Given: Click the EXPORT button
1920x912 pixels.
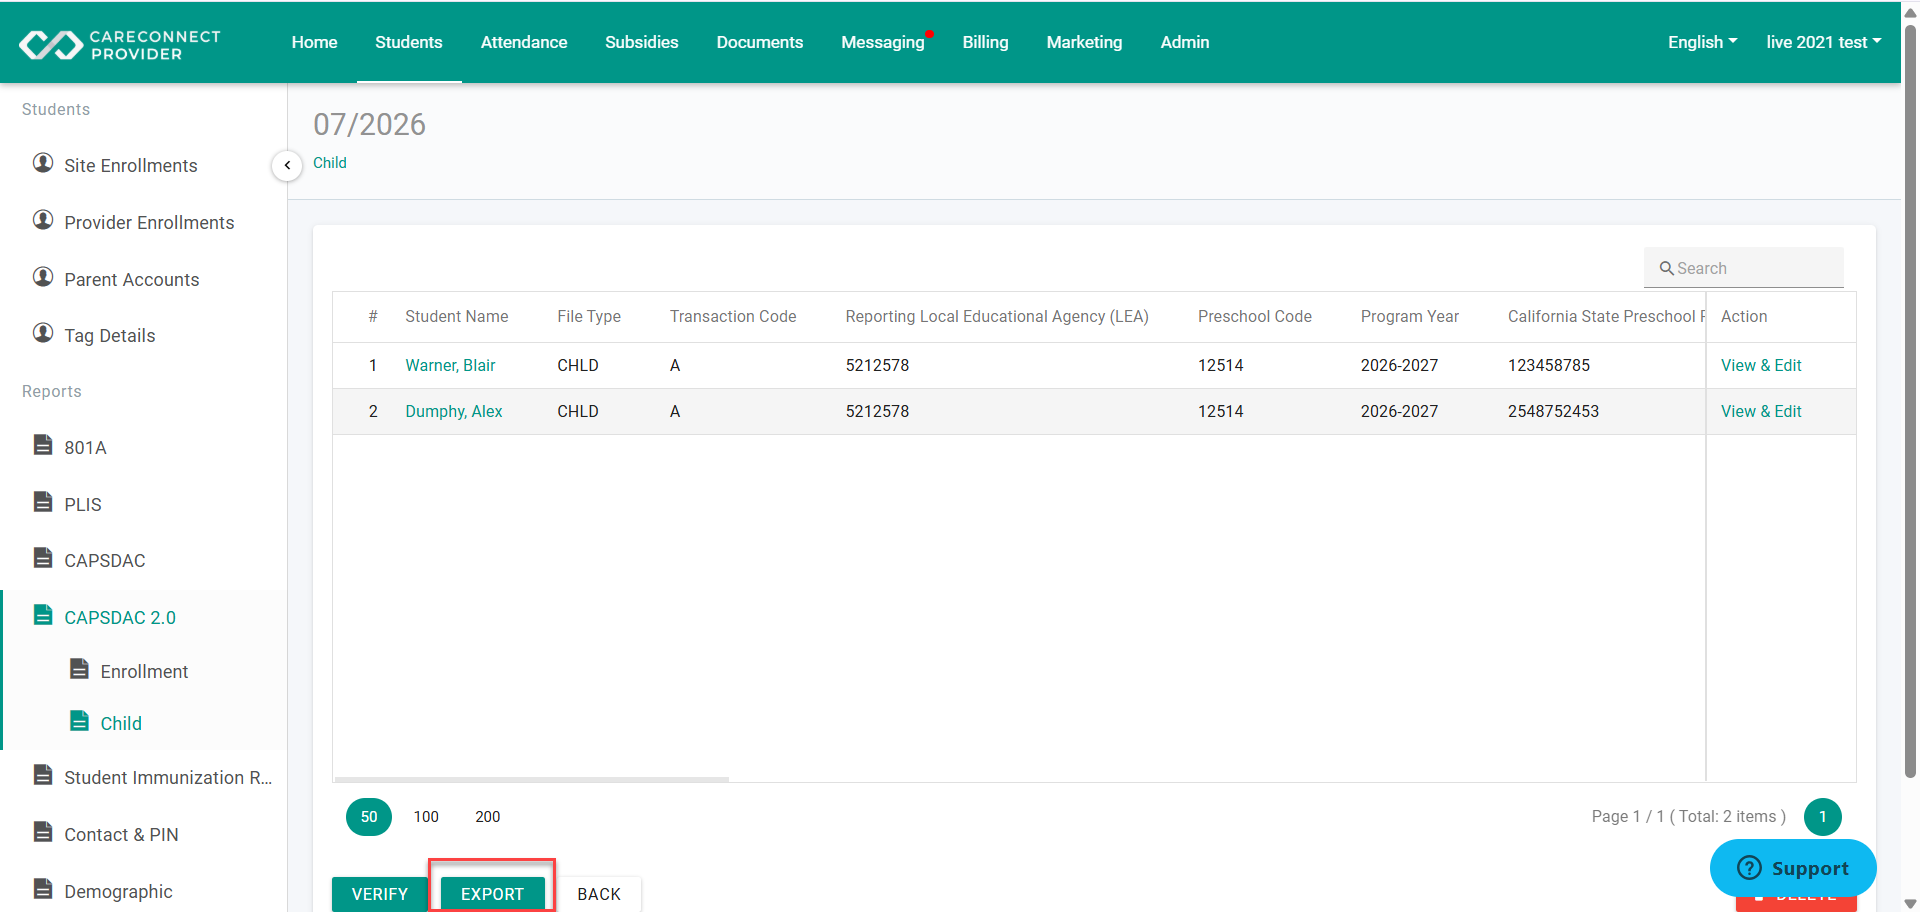Looking at the screenshot, I should [x=492, y=894].
